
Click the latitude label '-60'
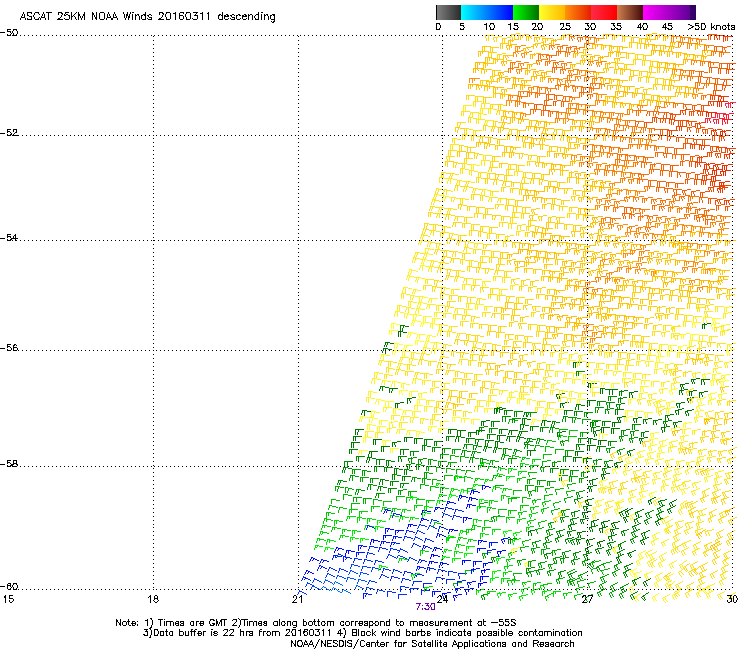click(9, 586)
